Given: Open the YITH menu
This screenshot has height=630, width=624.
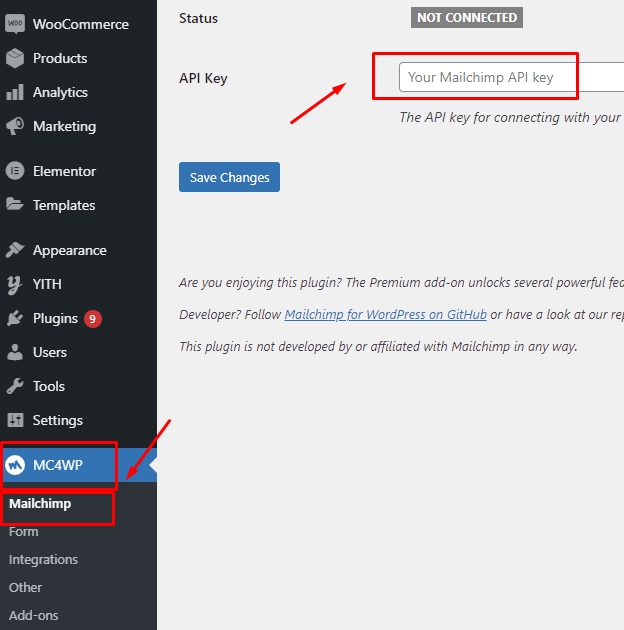Looking at the screenshot, I should pyautogui.click(x=78, y=284).
